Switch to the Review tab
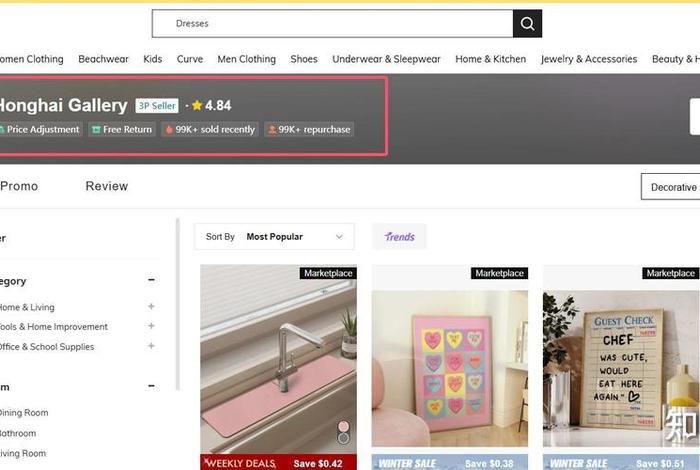Screen dimensions: 700x470 (x=107, y=186)
